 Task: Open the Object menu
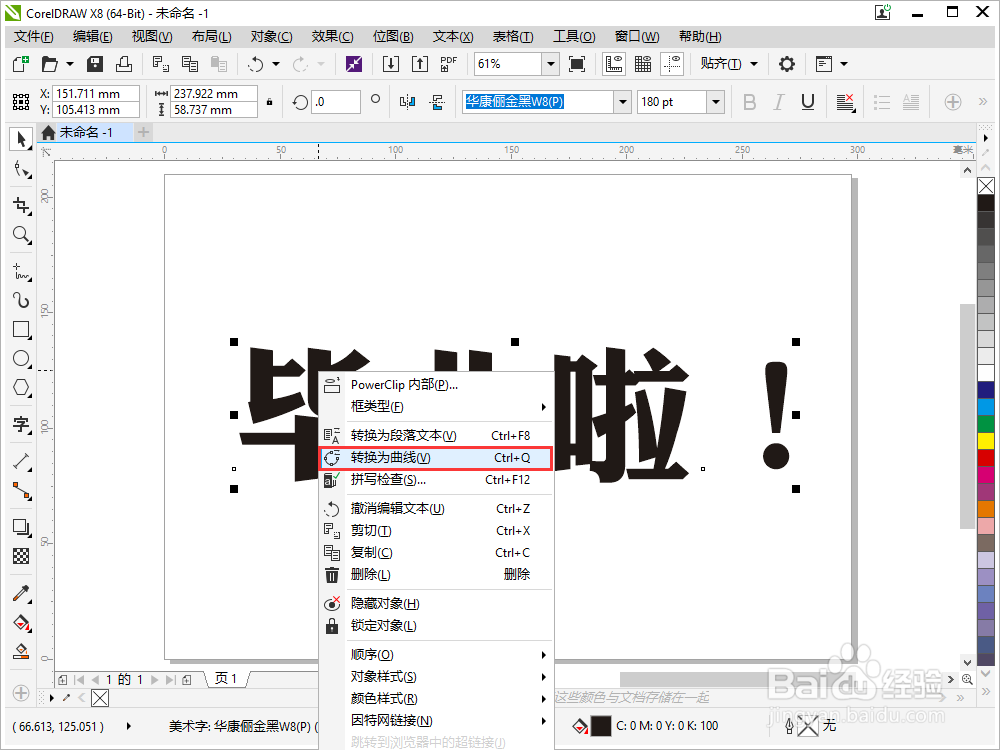(272, 36)
